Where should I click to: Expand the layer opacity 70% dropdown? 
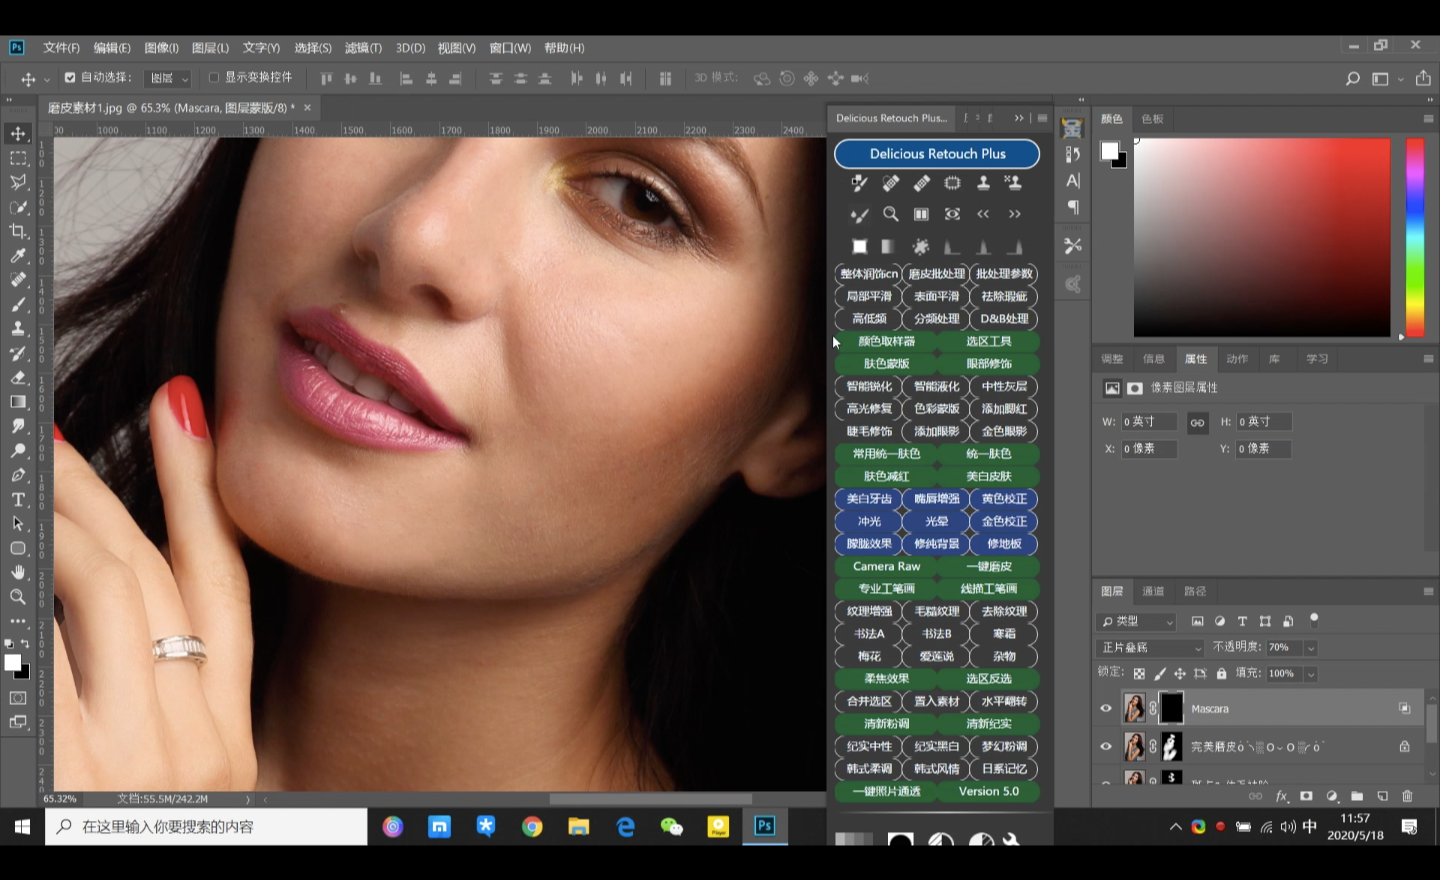1311,648
